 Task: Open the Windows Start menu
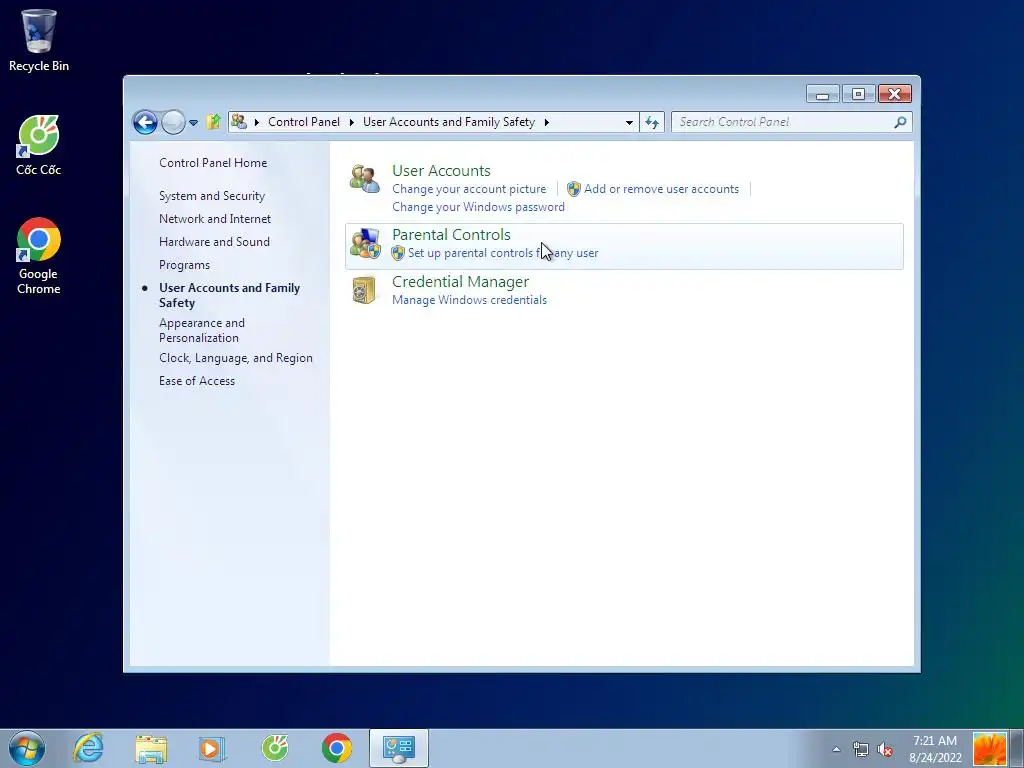[27, 748]
